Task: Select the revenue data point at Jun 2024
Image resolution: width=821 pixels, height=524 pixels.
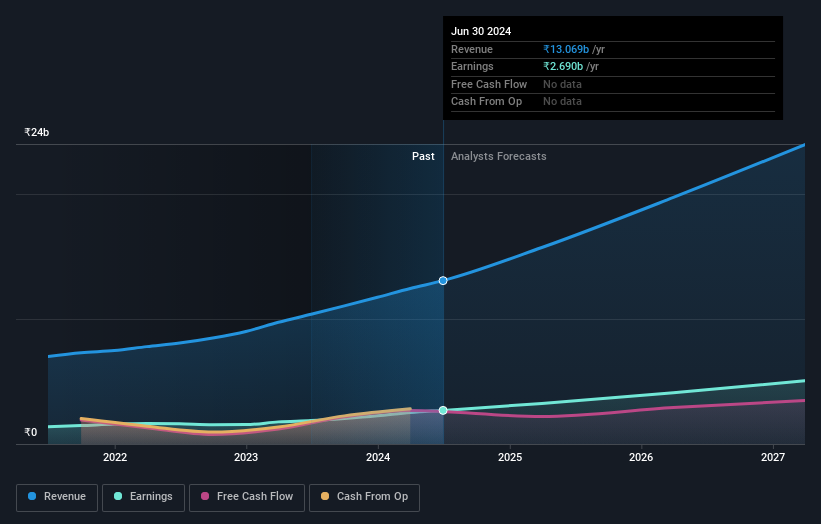Action: point(443,281)
